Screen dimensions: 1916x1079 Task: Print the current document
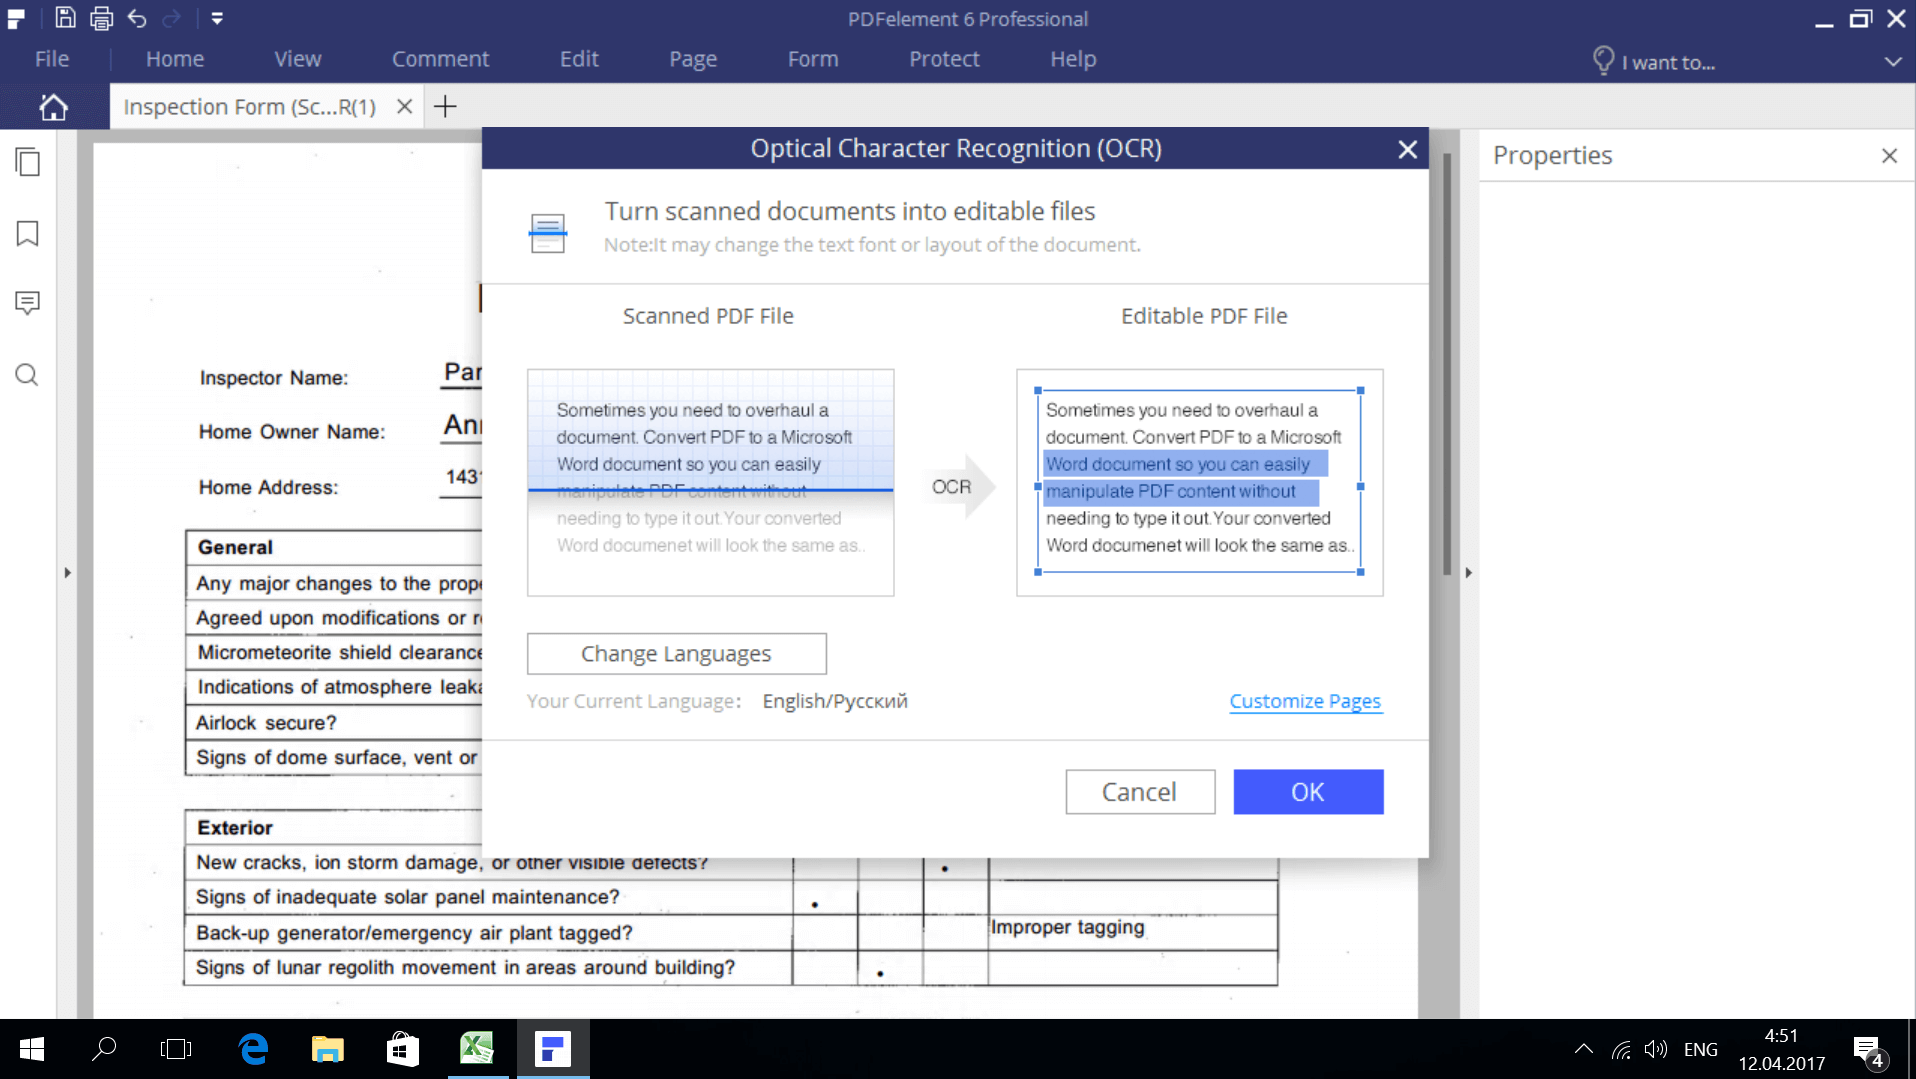point(101,18)
